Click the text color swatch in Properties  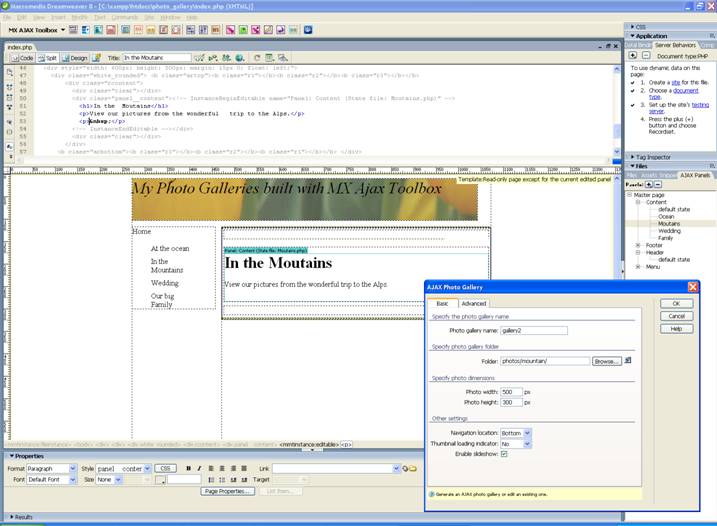160,479
